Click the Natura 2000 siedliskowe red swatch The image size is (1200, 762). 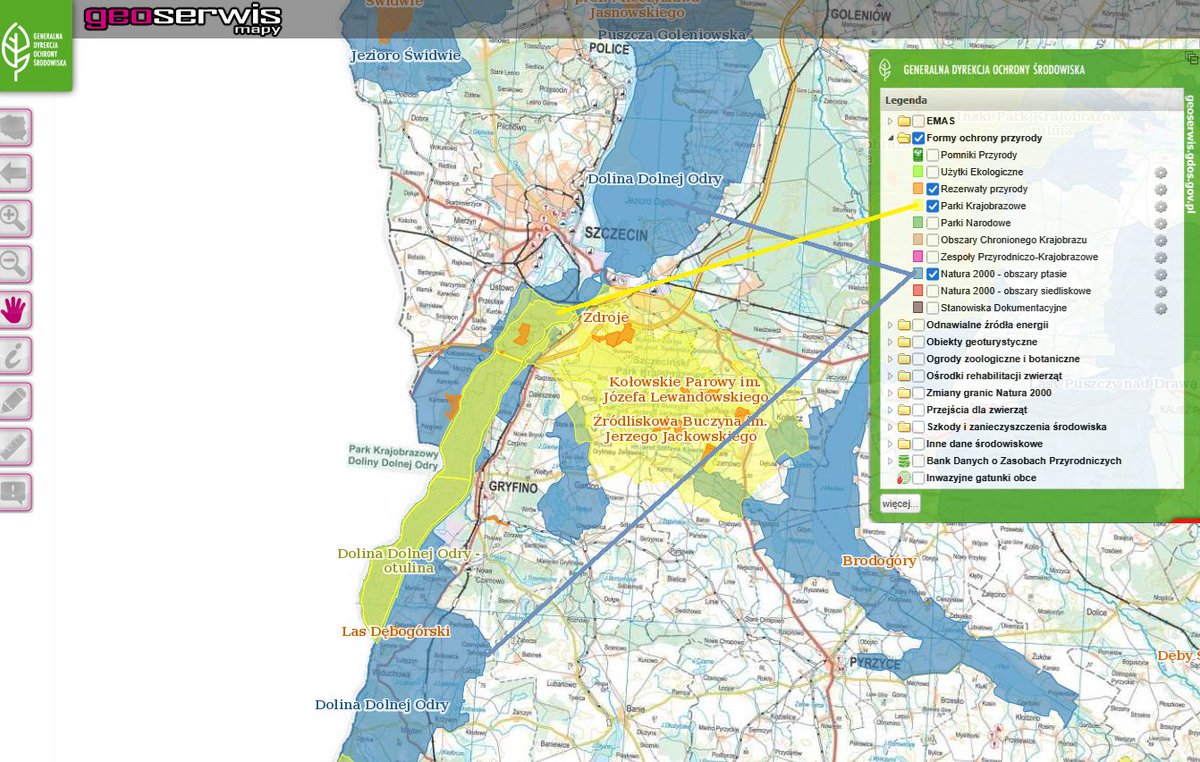click(x=918, y=291)
